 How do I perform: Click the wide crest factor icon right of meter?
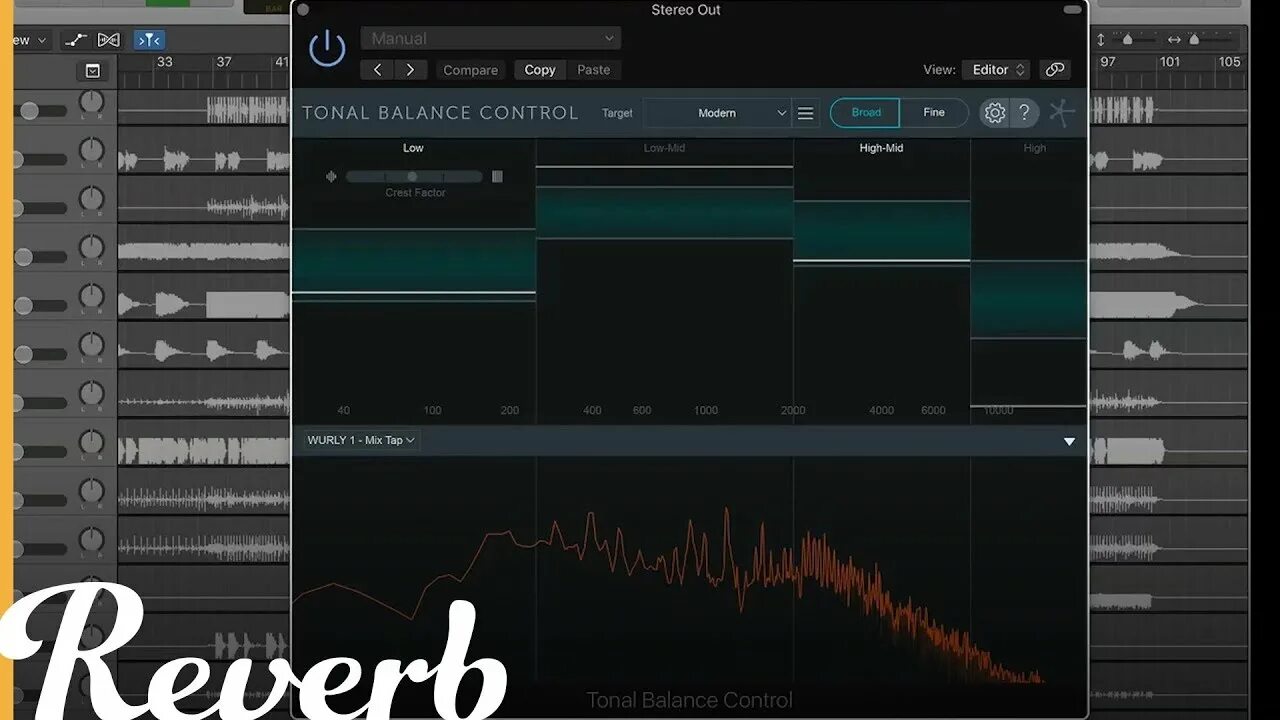[x=497, y=177]
